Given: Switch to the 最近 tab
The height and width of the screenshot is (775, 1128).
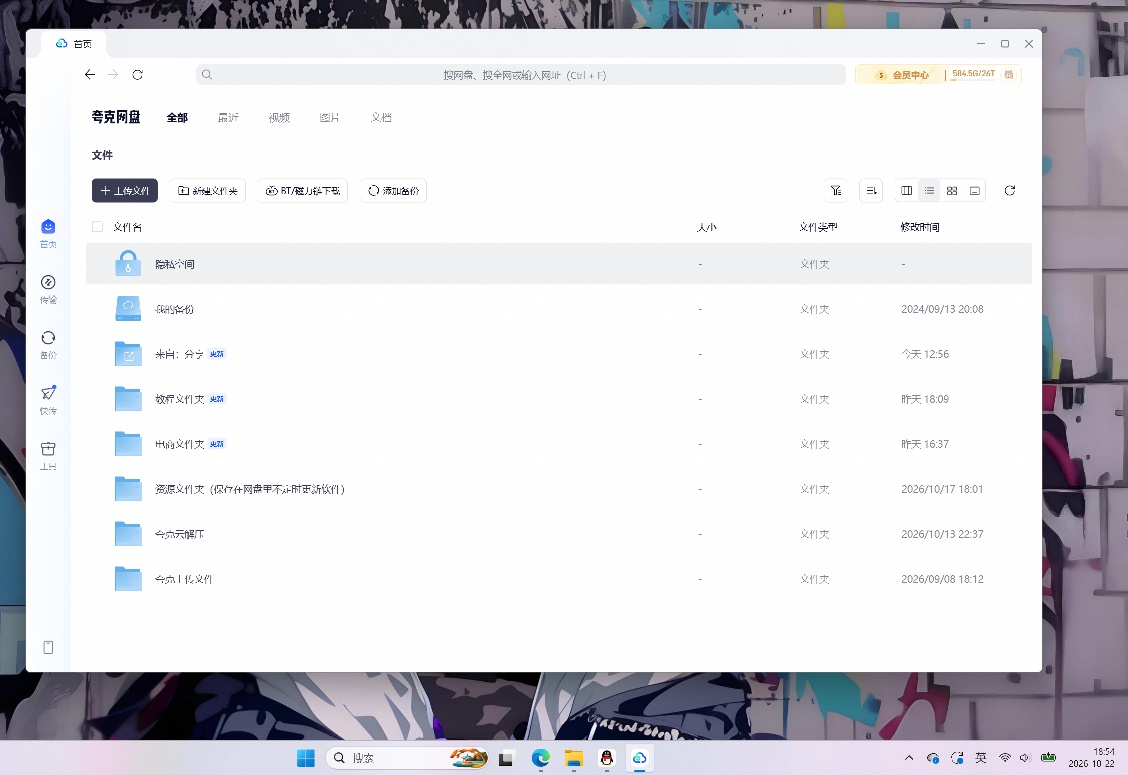Looking at the screenshot, I should point(228,117).
